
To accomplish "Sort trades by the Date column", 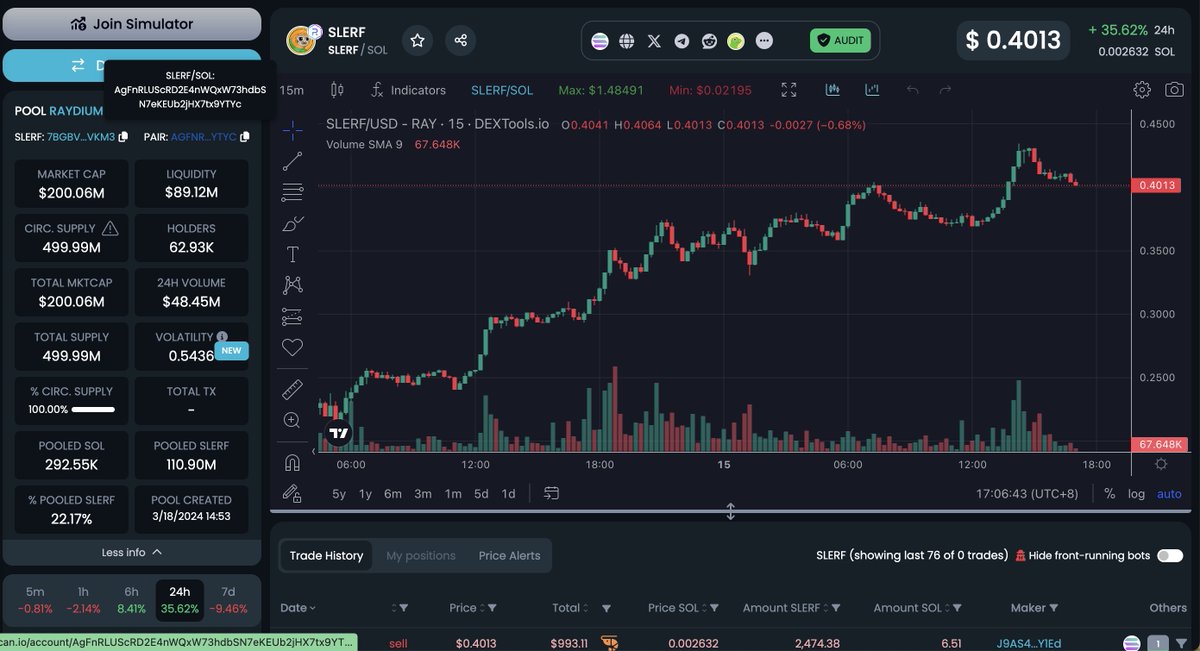I will coord(298,608).
